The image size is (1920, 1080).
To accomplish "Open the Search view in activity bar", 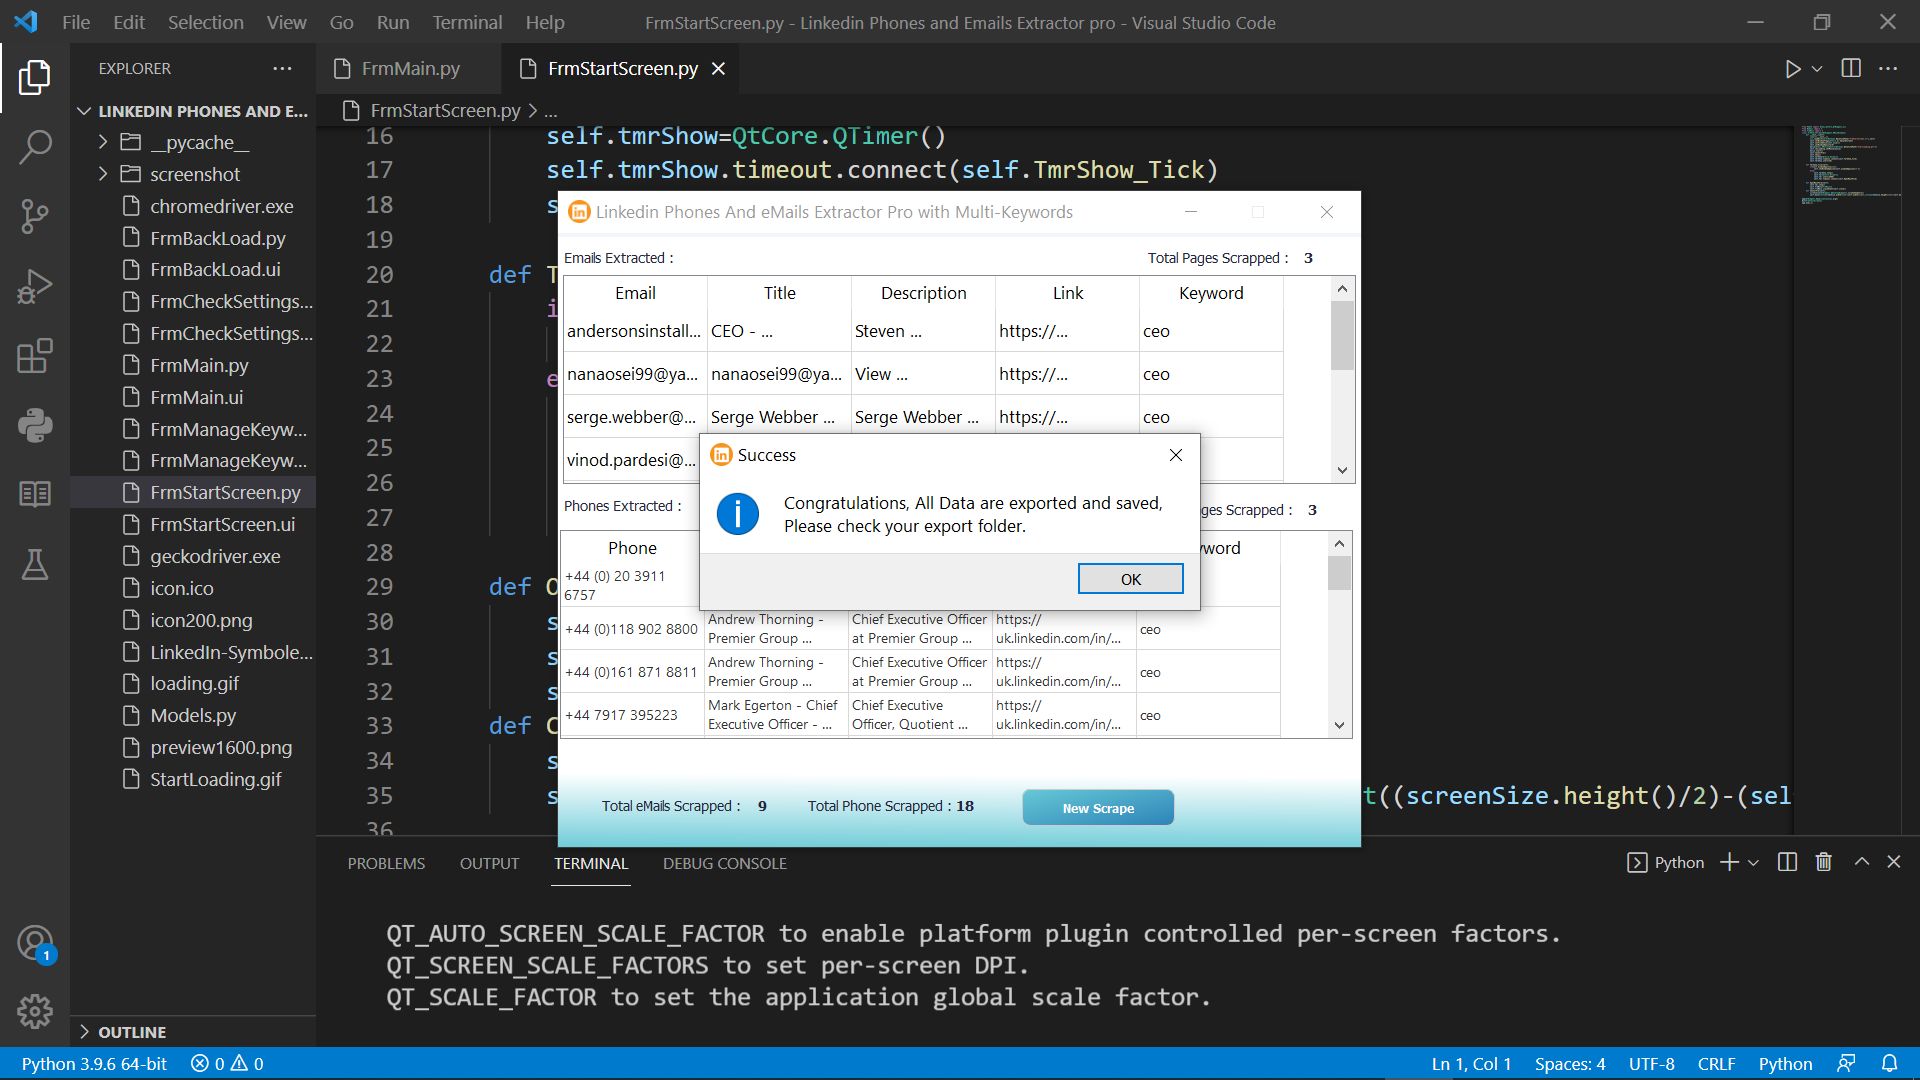I will point(35,147).
